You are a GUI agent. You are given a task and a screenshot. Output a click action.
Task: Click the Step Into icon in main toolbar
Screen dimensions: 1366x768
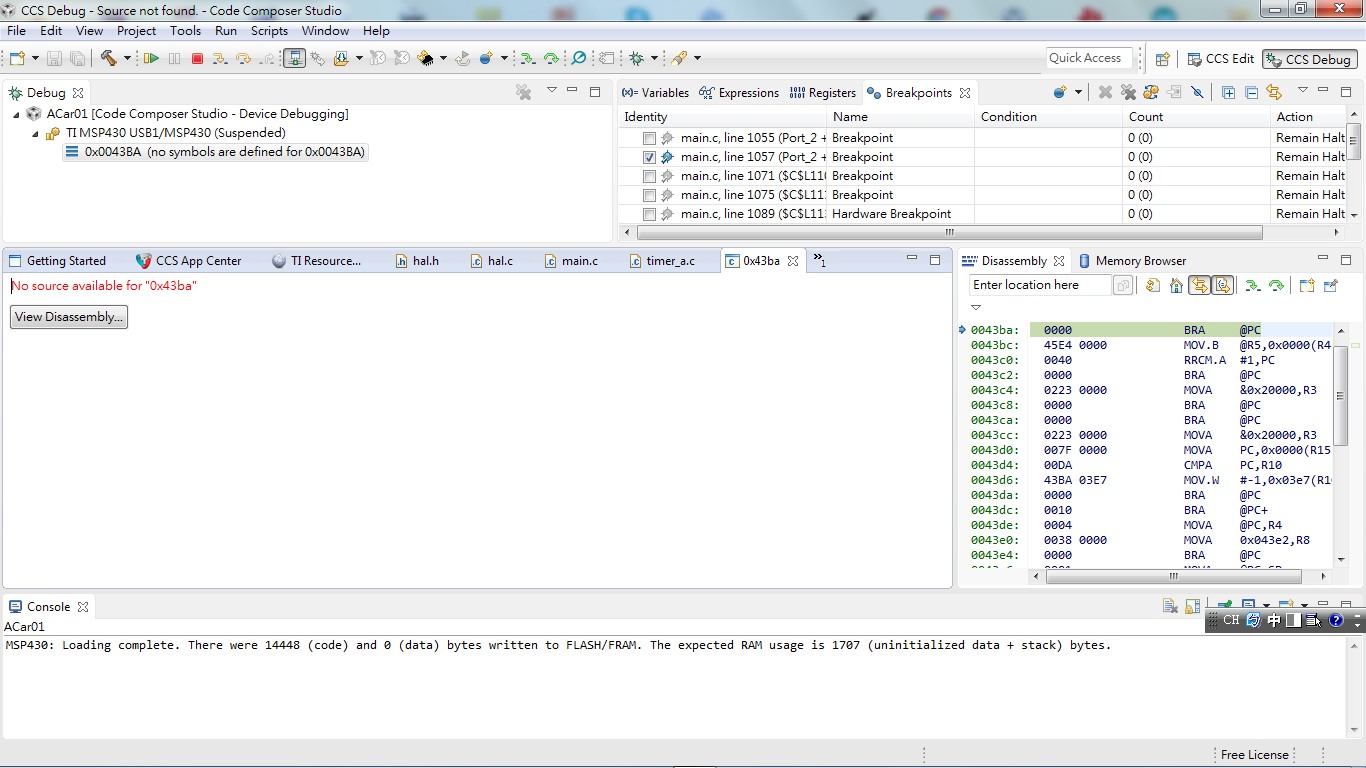click(220, 59)
